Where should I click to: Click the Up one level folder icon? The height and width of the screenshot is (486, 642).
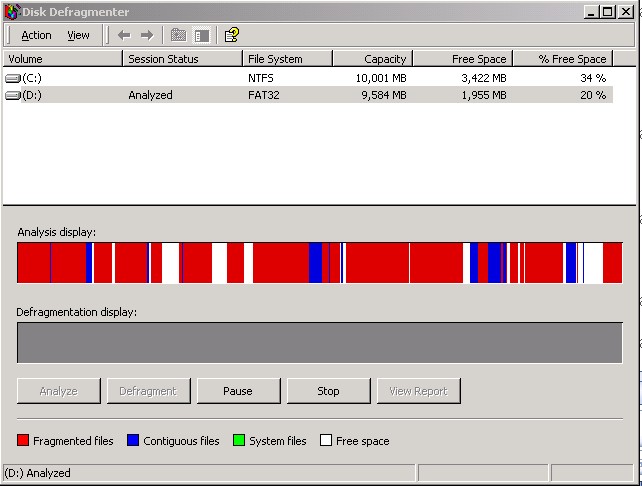(179, 35)
